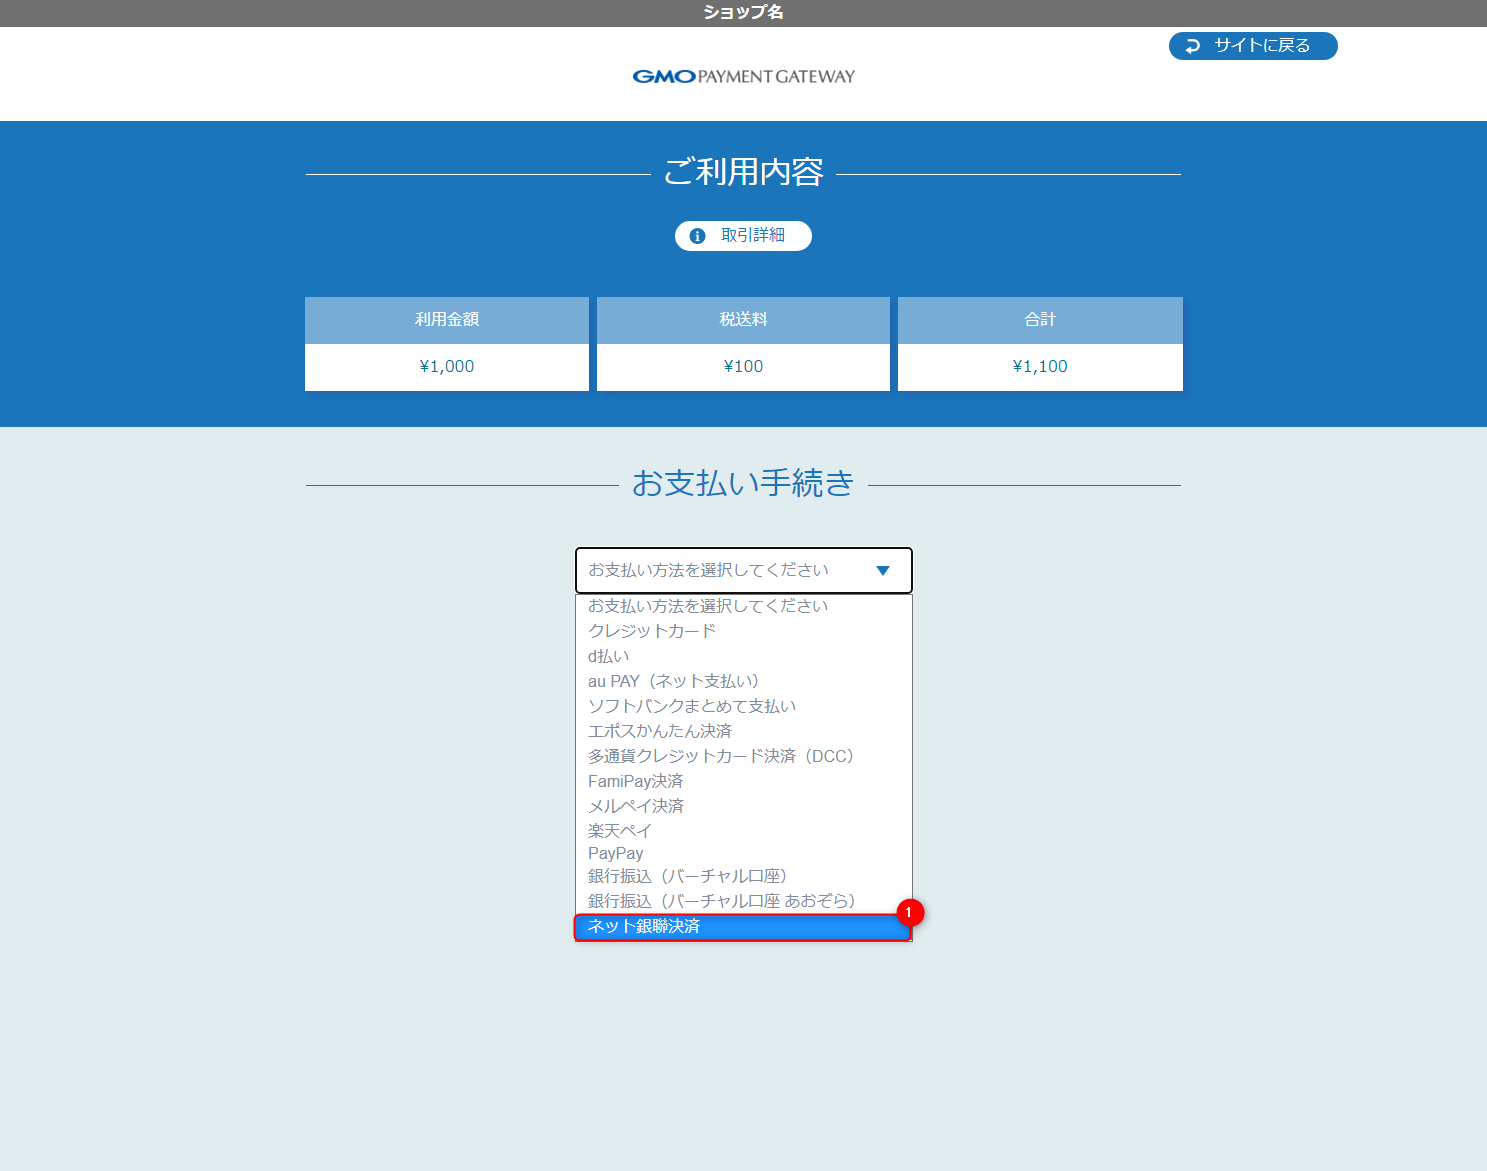Open the 取引詳細 transaction details

[742, 236]
